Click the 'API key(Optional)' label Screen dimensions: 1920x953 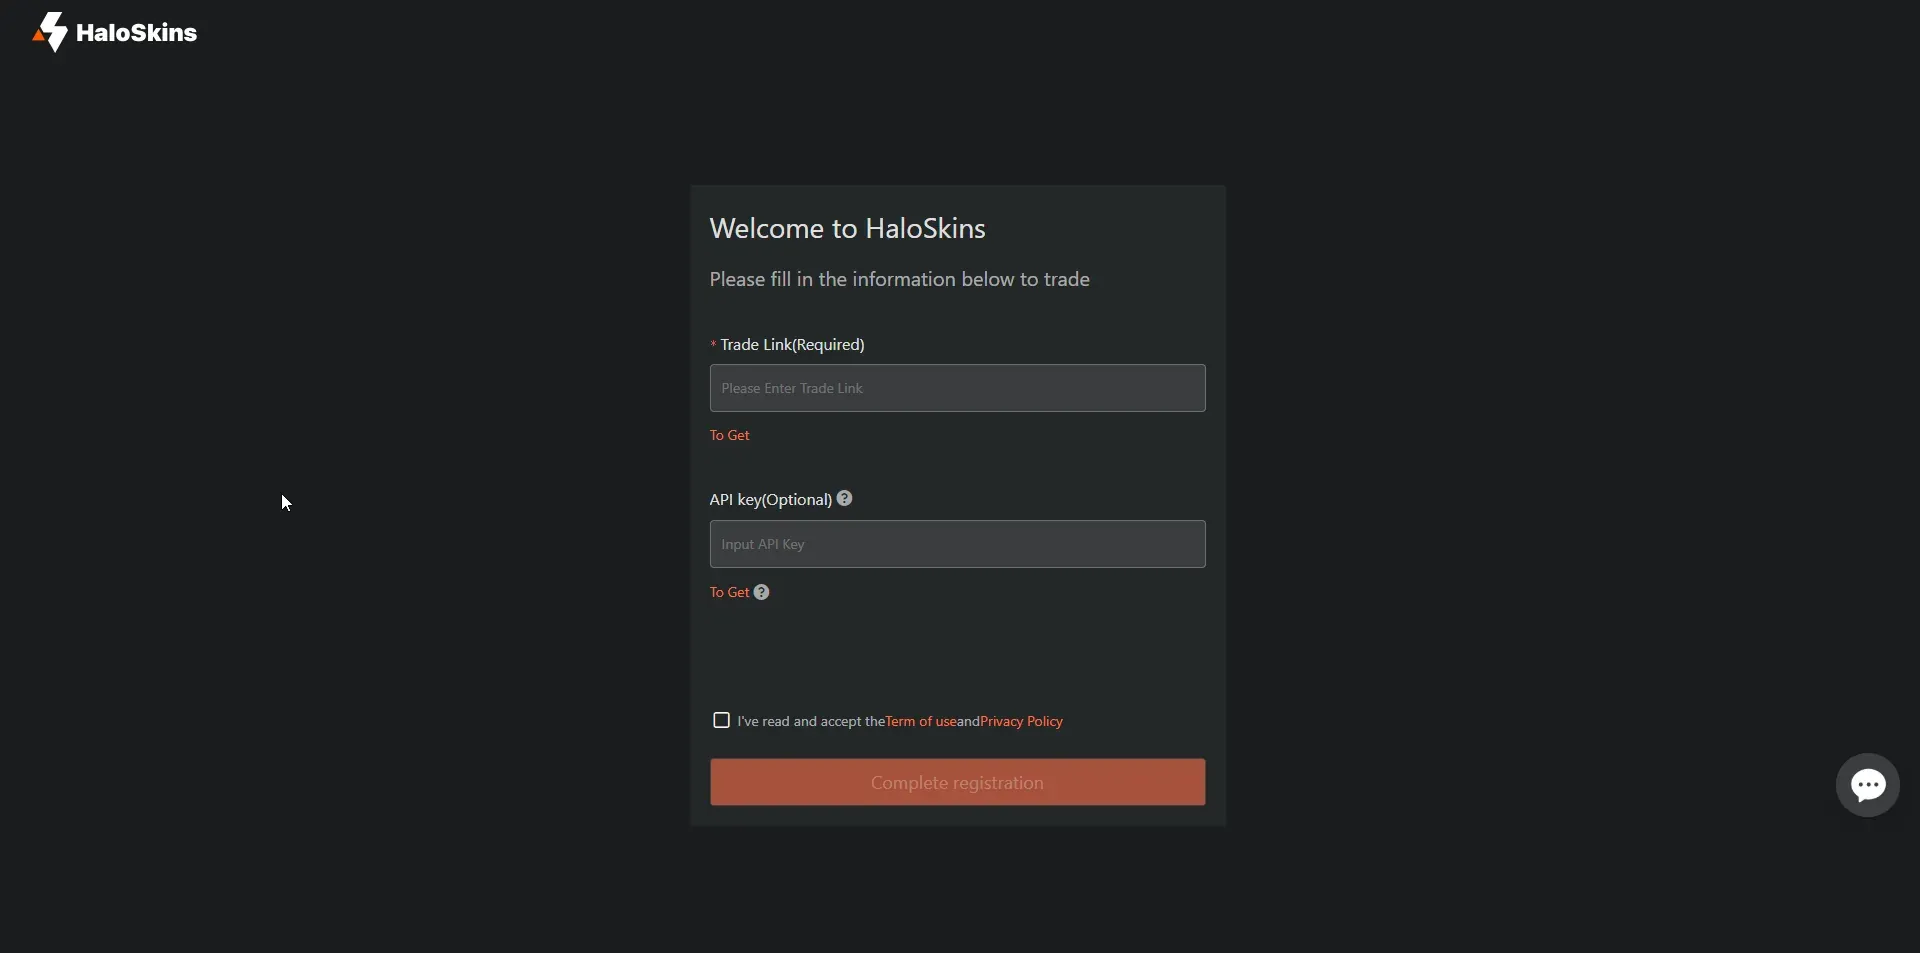[x=771, y=500]
